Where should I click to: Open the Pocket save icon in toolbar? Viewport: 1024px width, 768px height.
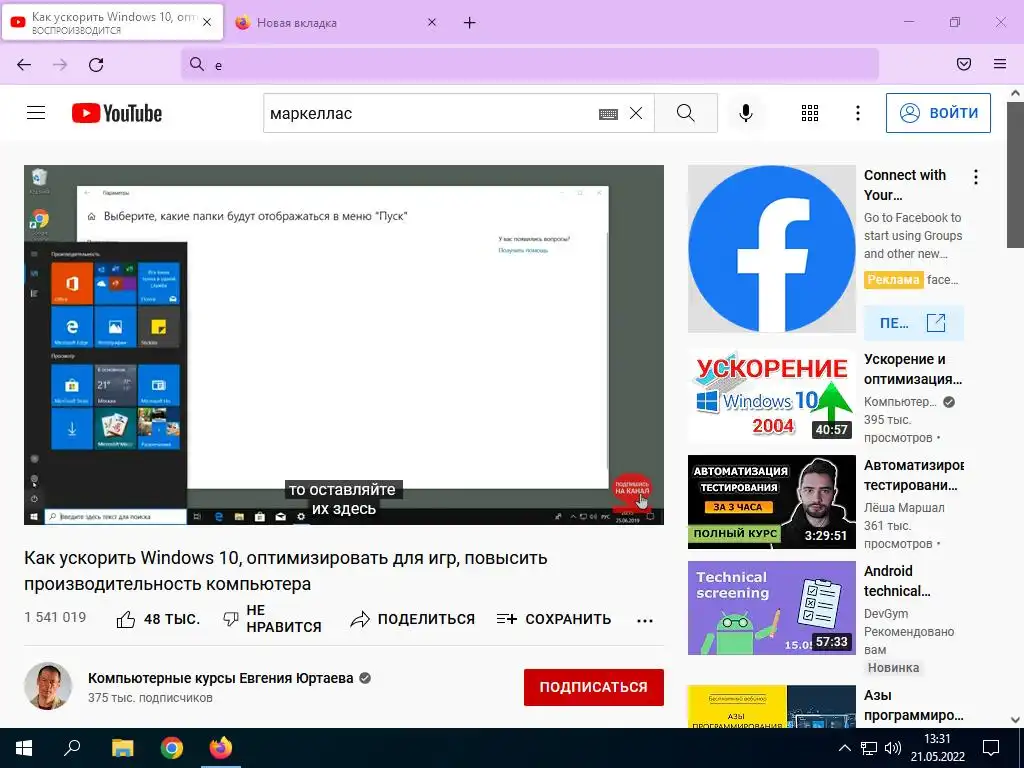(963, 64)
